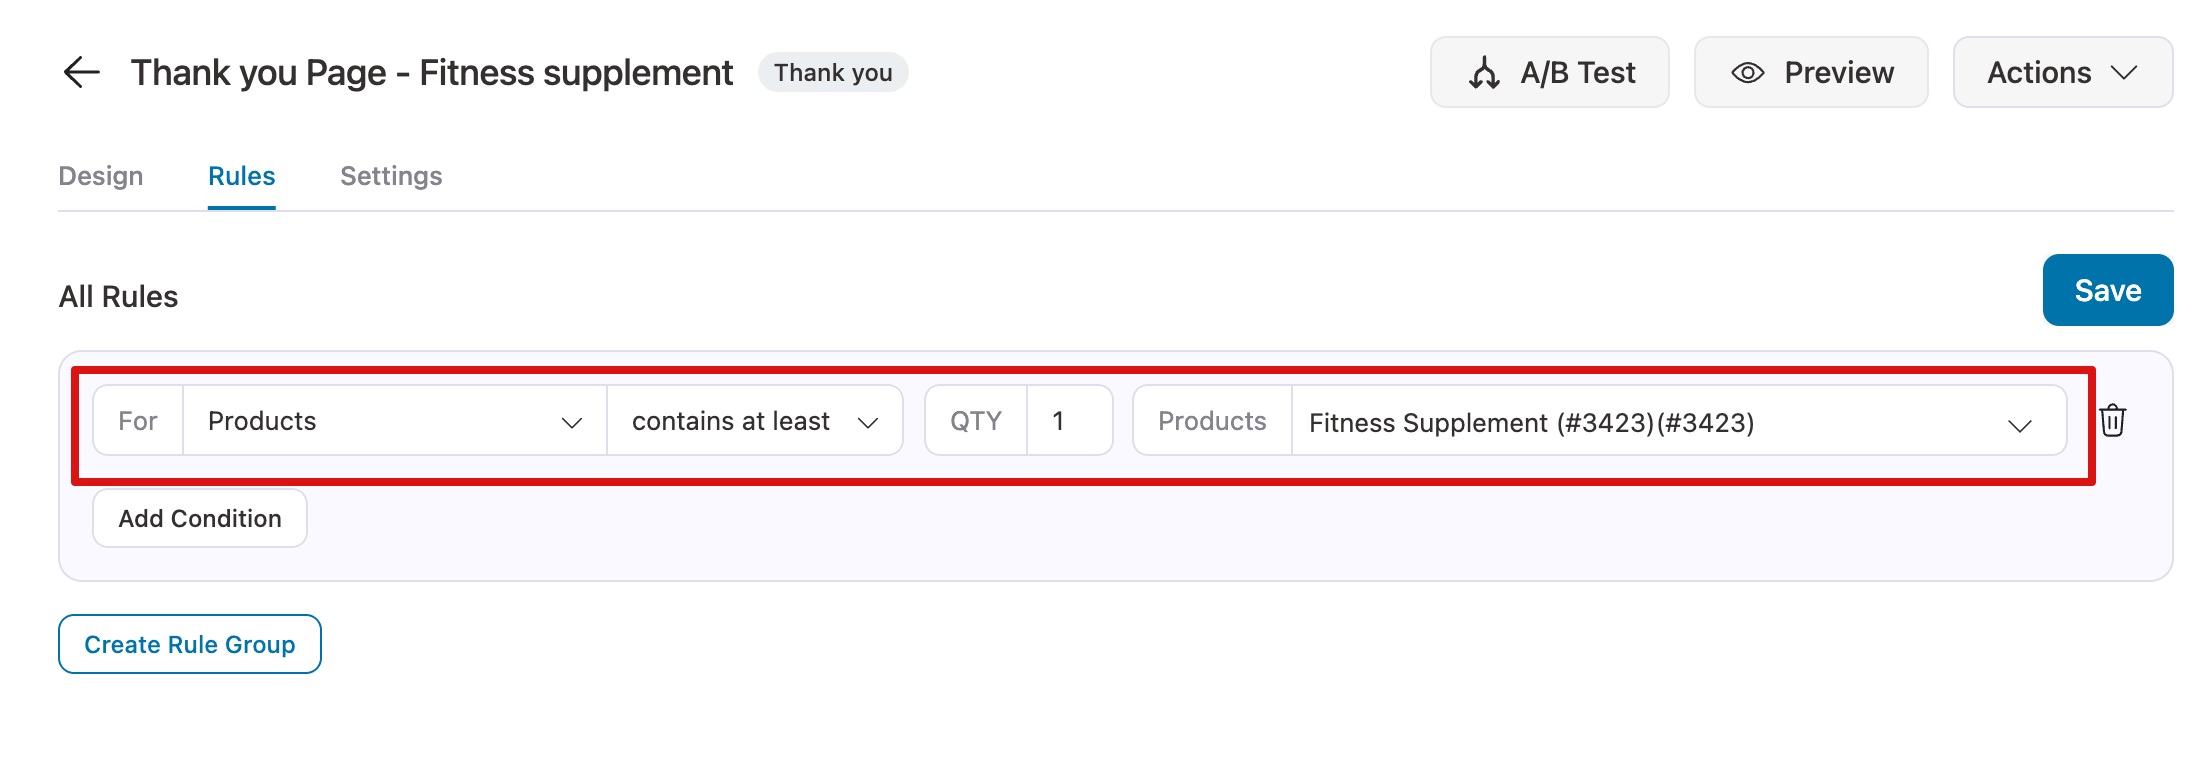Open the Preview of the thank you page
The width and height of the screenshot is (2198, 772).
click(x=1810, y=72)
